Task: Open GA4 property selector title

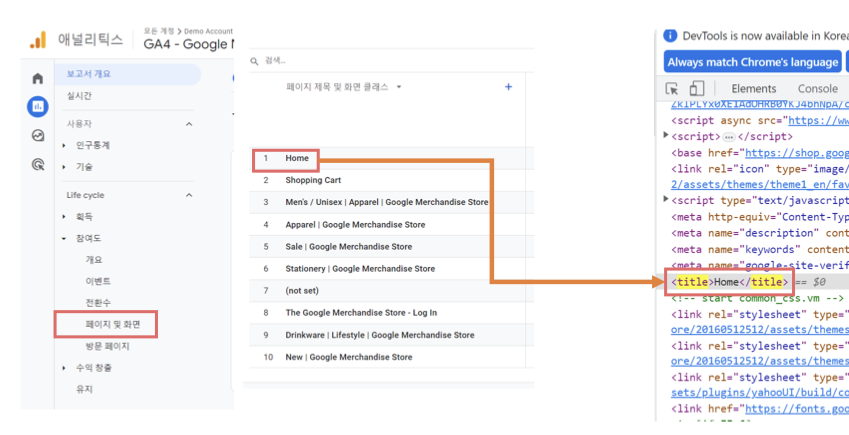Action: point(188,44)
